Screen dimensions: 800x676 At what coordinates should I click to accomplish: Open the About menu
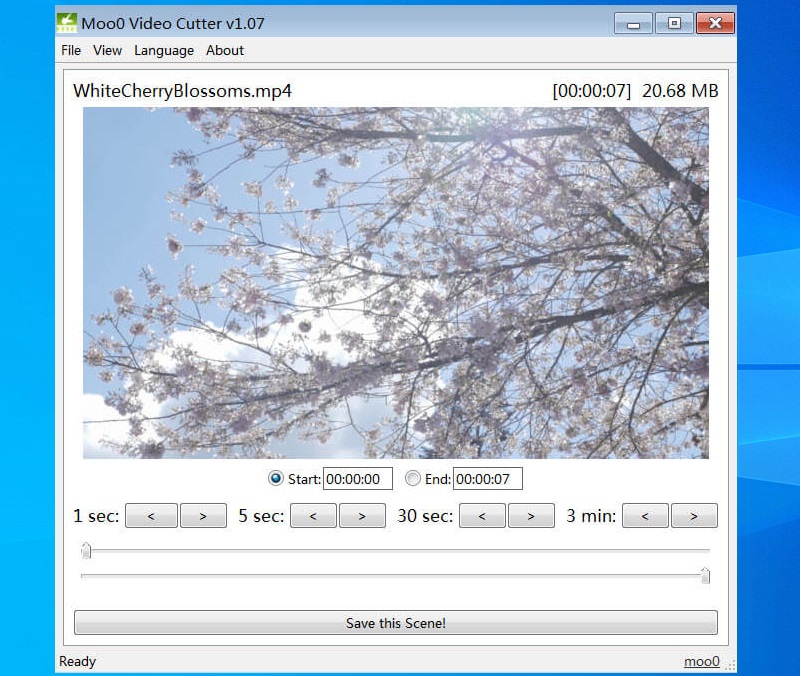click(x=225, y=50)
